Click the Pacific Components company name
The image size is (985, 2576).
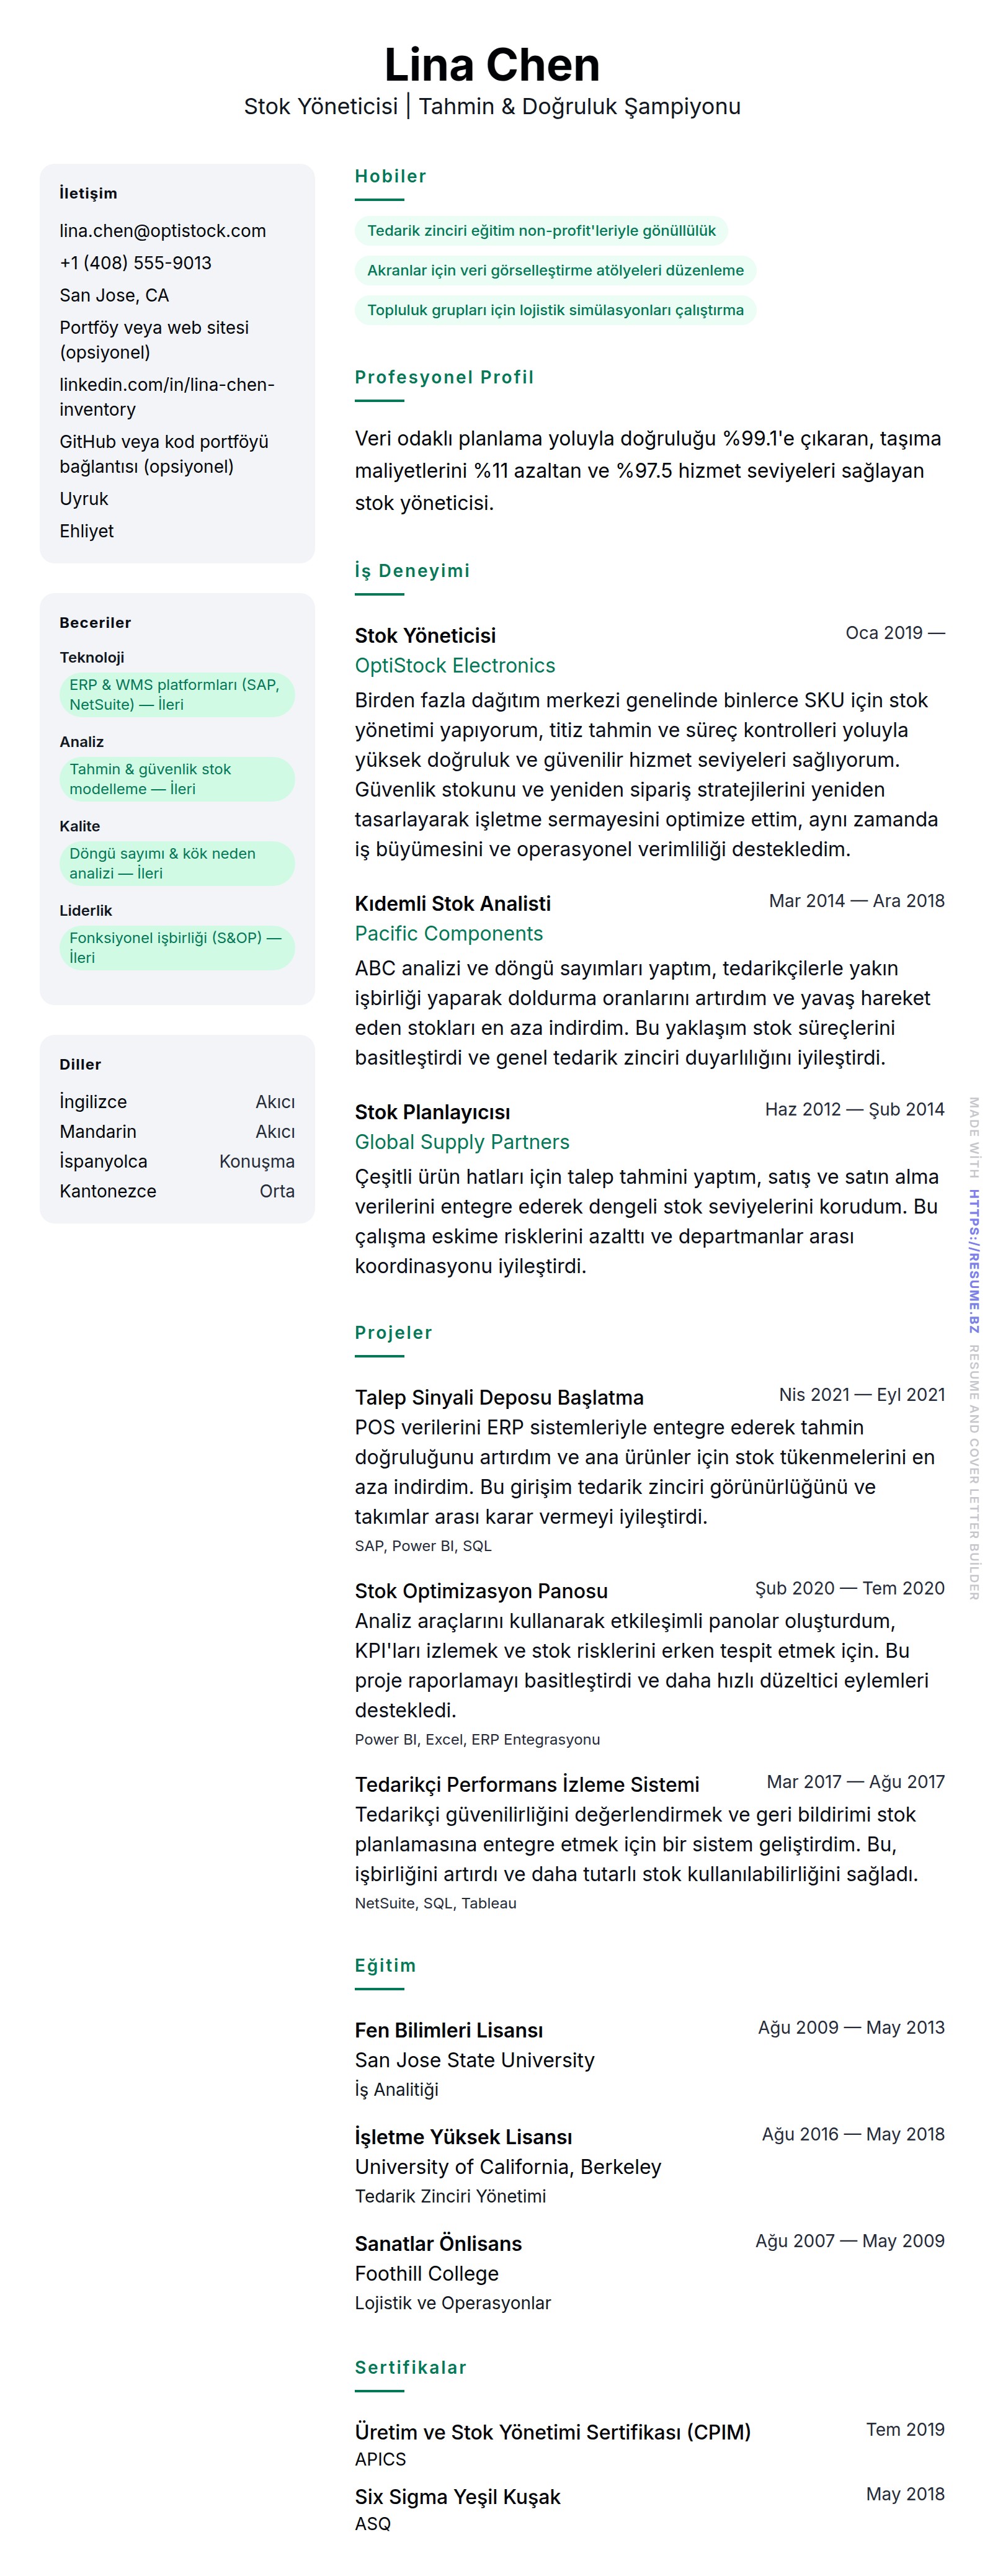[x=448, y=934]
